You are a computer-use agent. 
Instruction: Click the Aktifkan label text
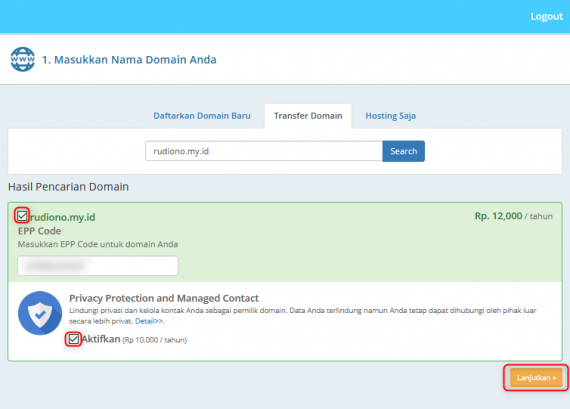point(101,339)
